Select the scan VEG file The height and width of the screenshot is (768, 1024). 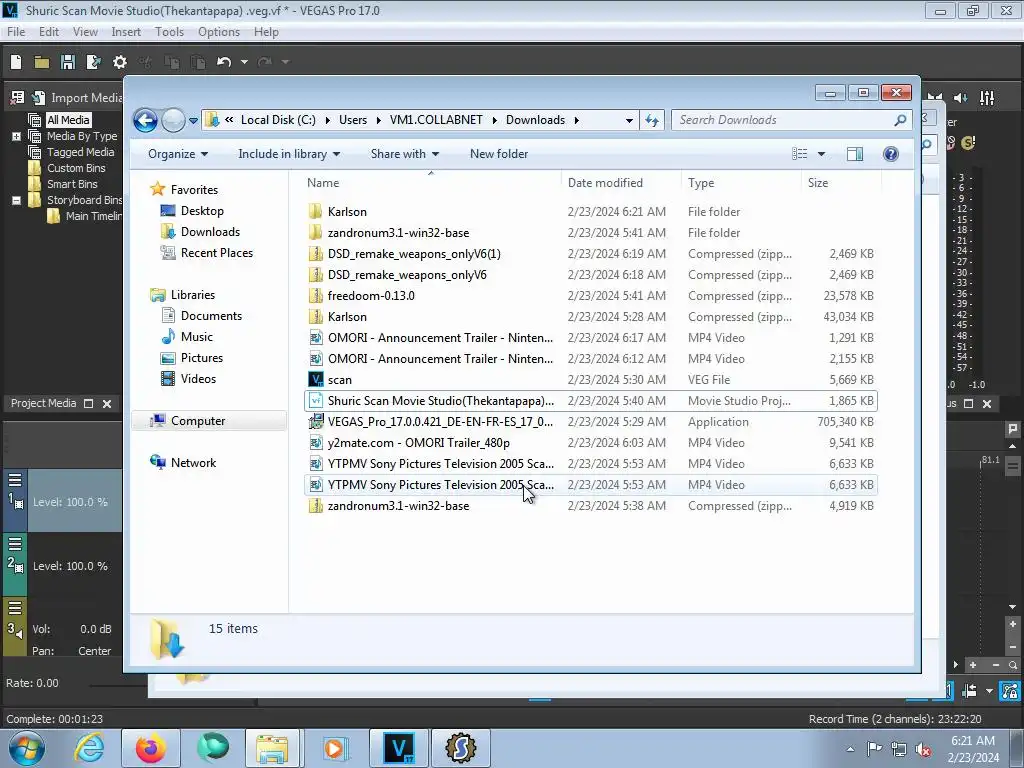[591, 379]
